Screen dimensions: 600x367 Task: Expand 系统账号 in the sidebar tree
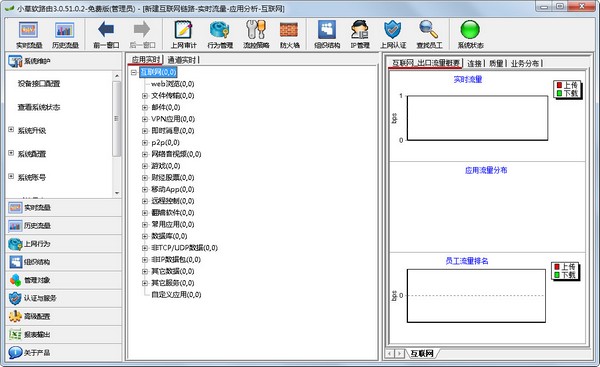coord(11,176)
